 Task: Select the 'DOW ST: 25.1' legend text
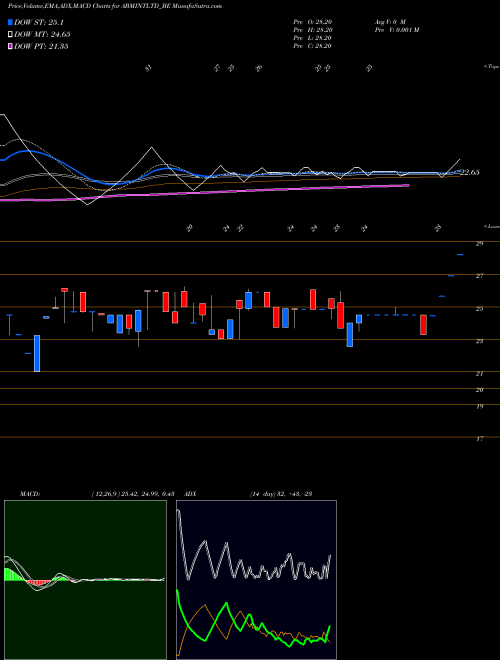click(39, 22)
